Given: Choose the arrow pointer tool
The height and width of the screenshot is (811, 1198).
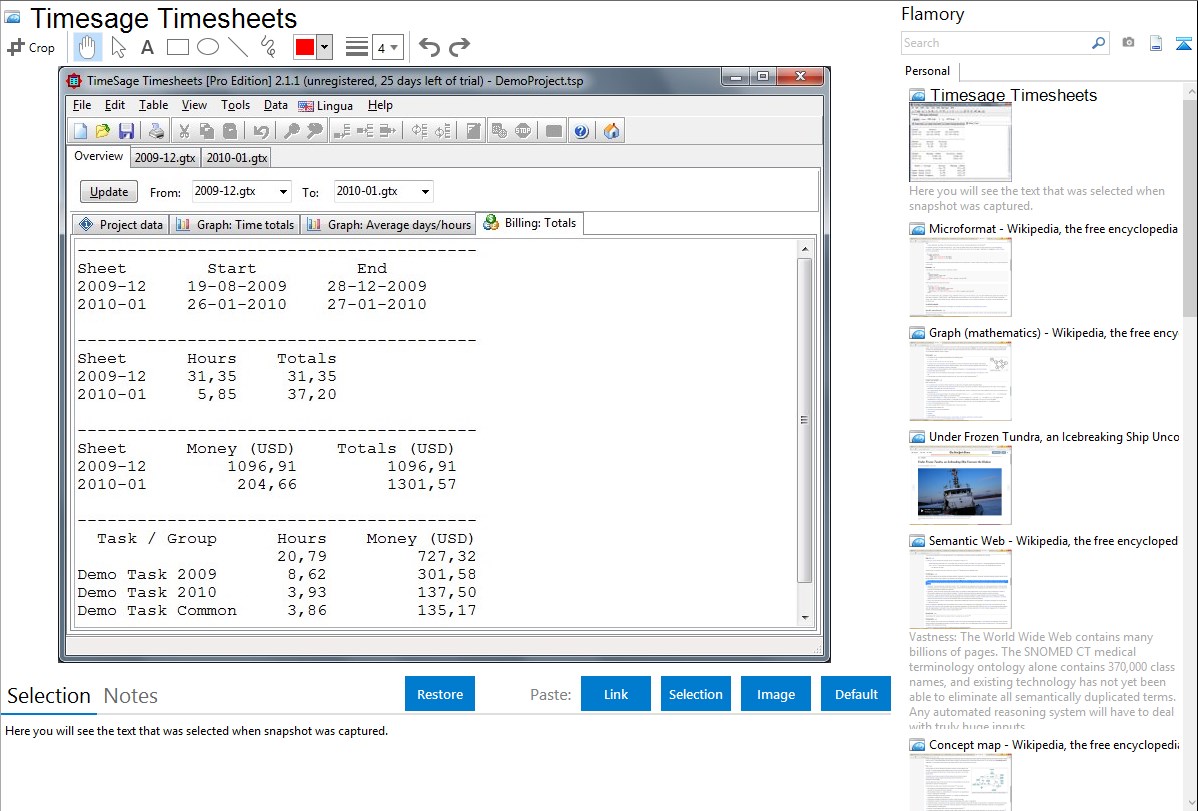Looking at the screenshot, I should [118, 47].
